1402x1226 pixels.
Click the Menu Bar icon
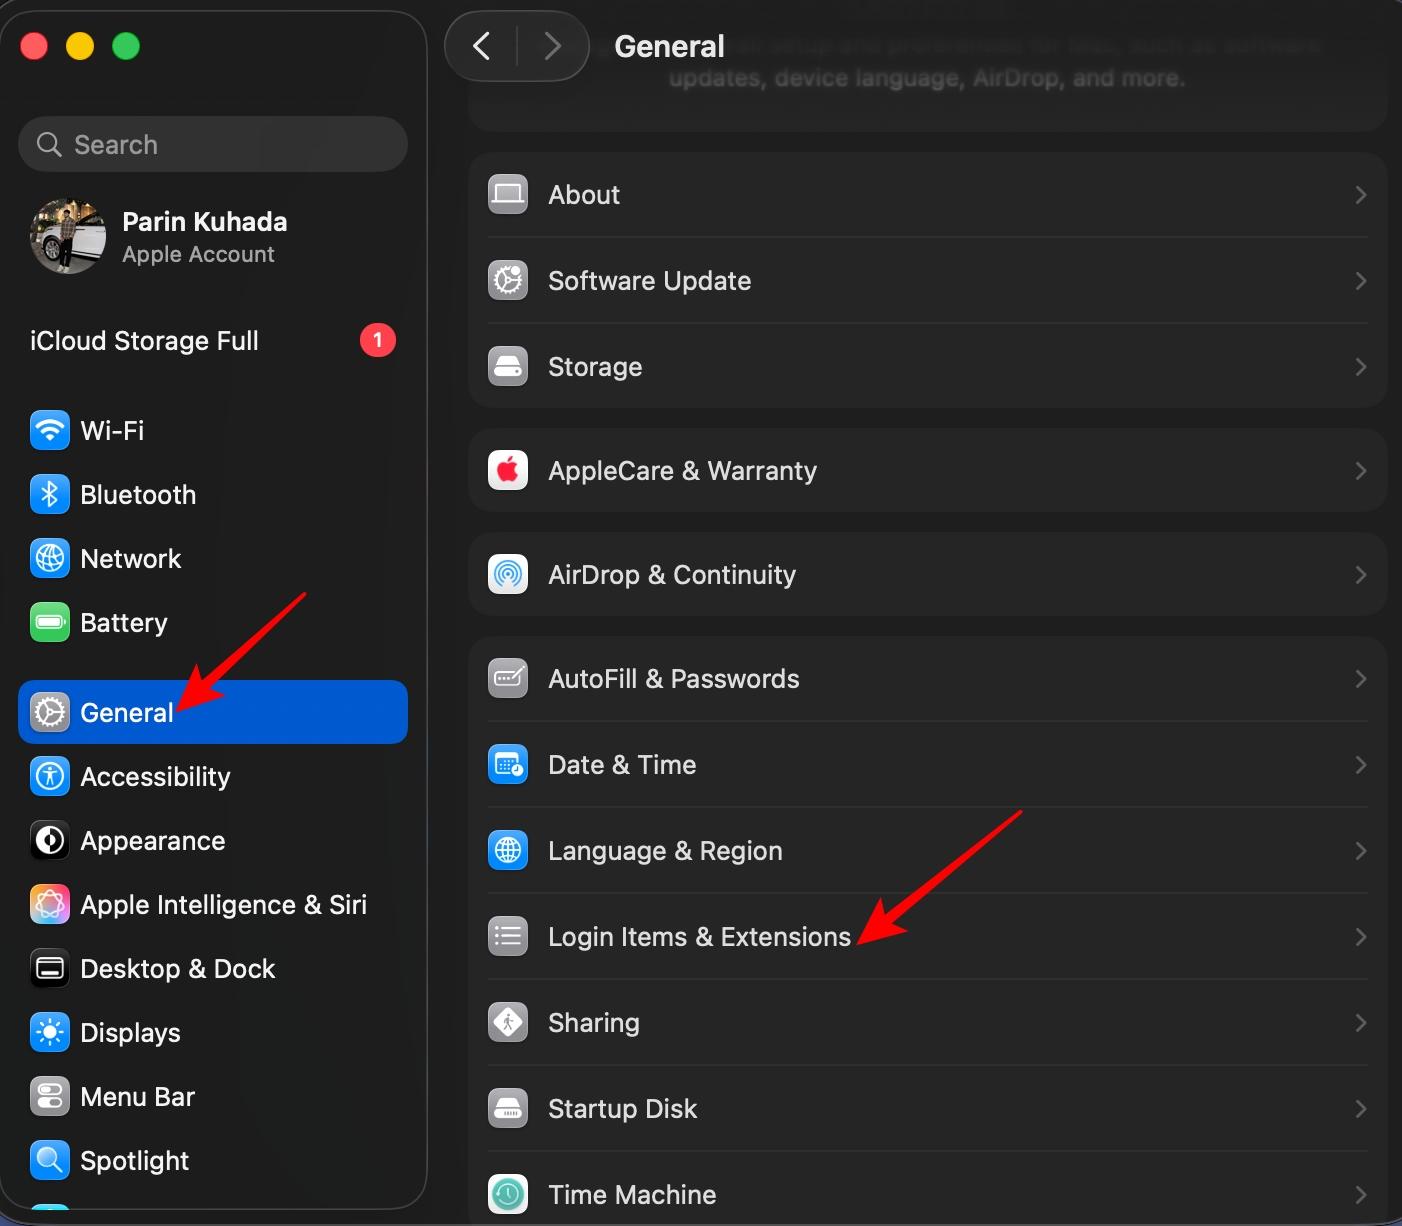click(x=50, y=1097)
